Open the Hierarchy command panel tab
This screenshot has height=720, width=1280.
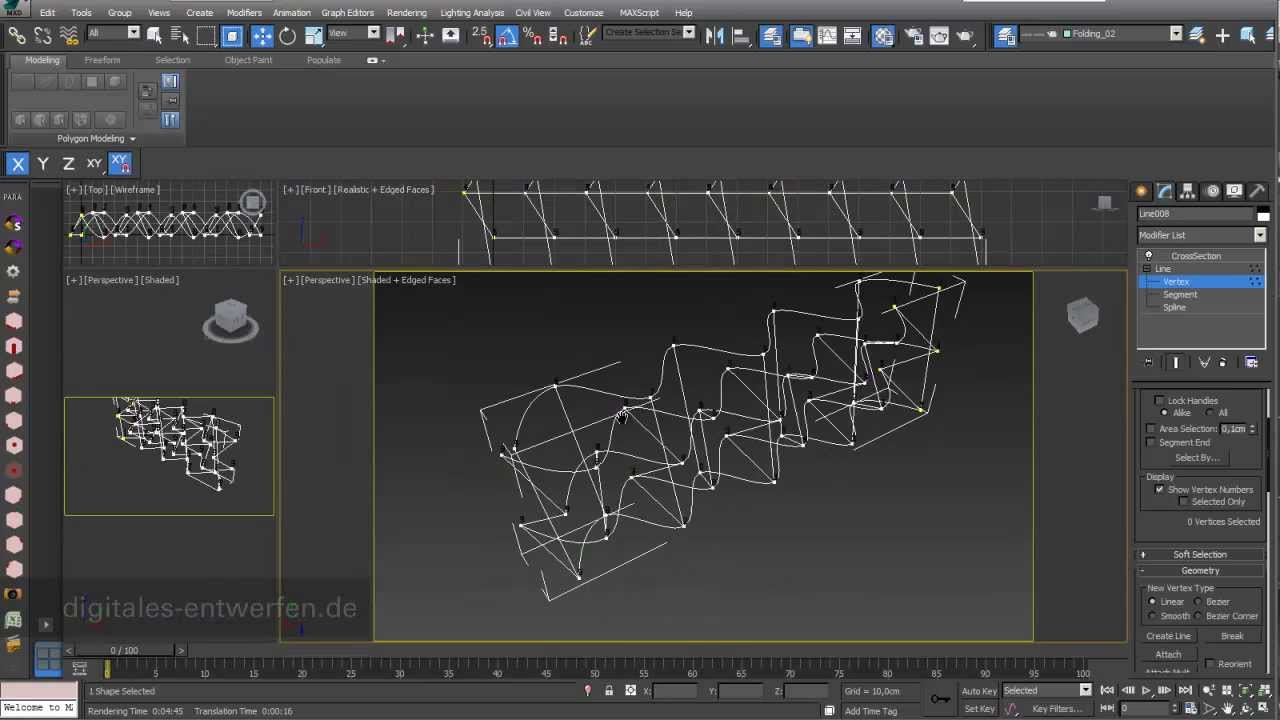click(x=1188, y=191)
